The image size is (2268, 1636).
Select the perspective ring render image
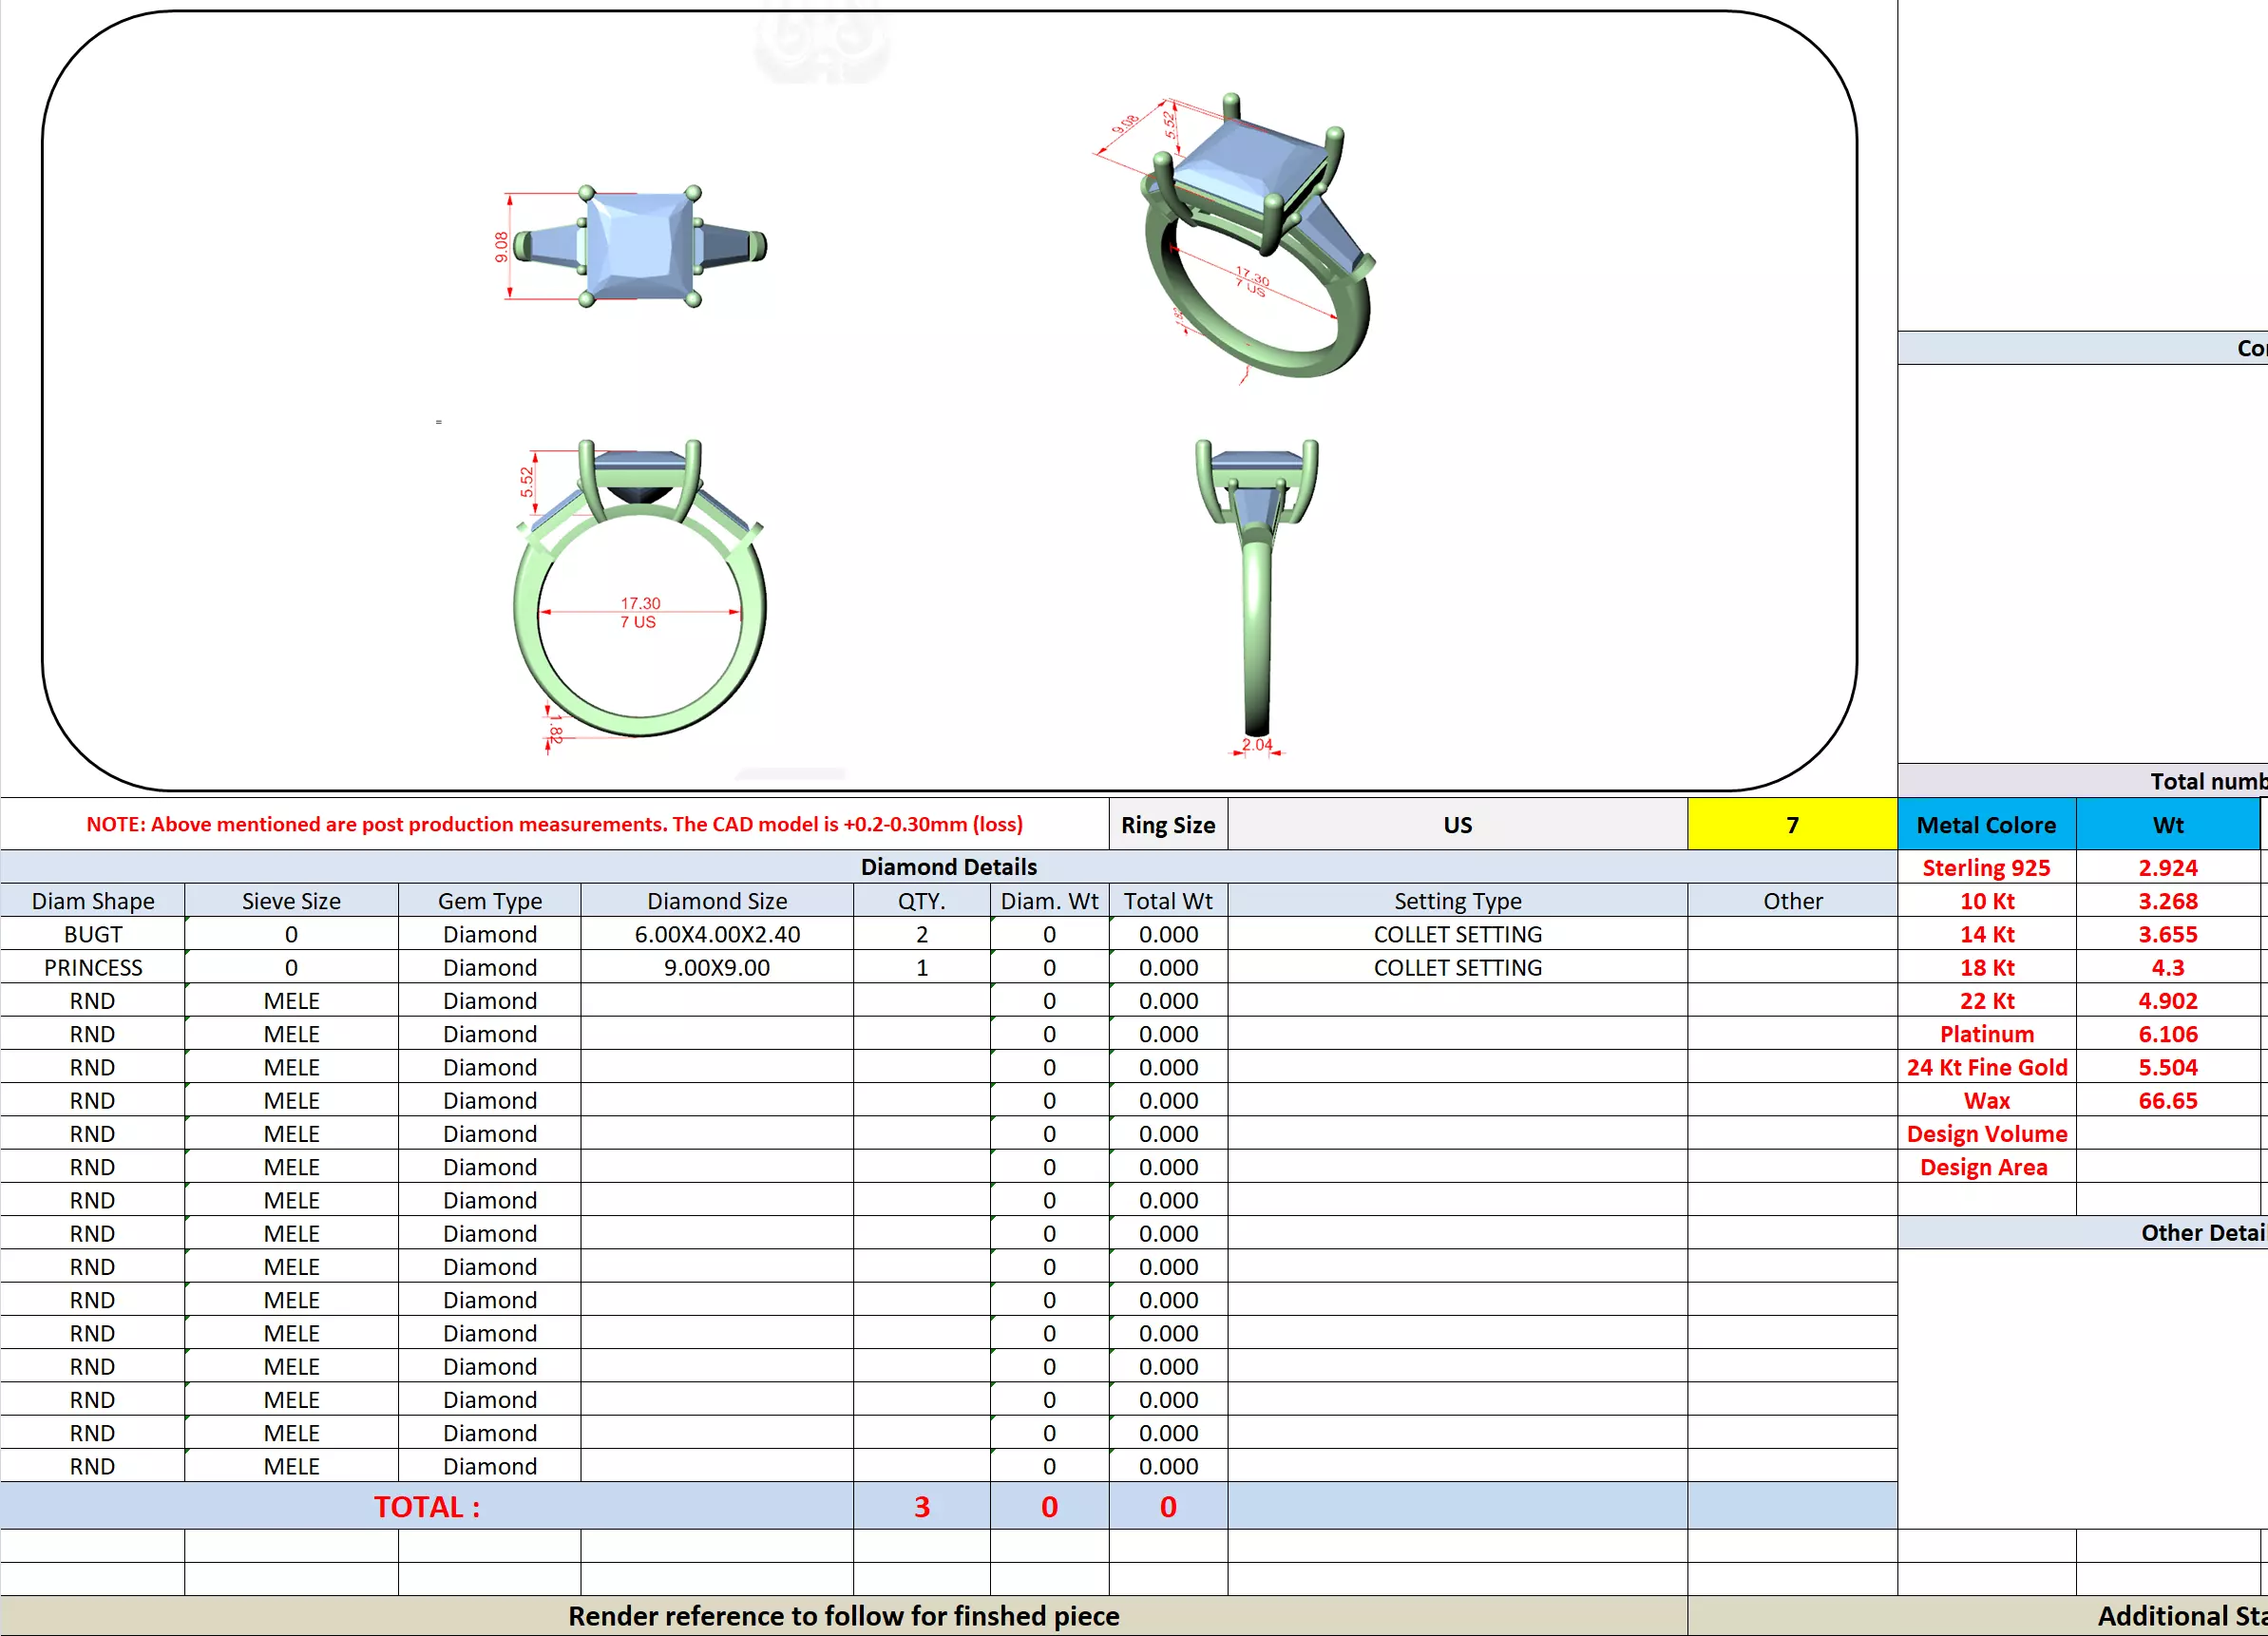[1255, 240]
